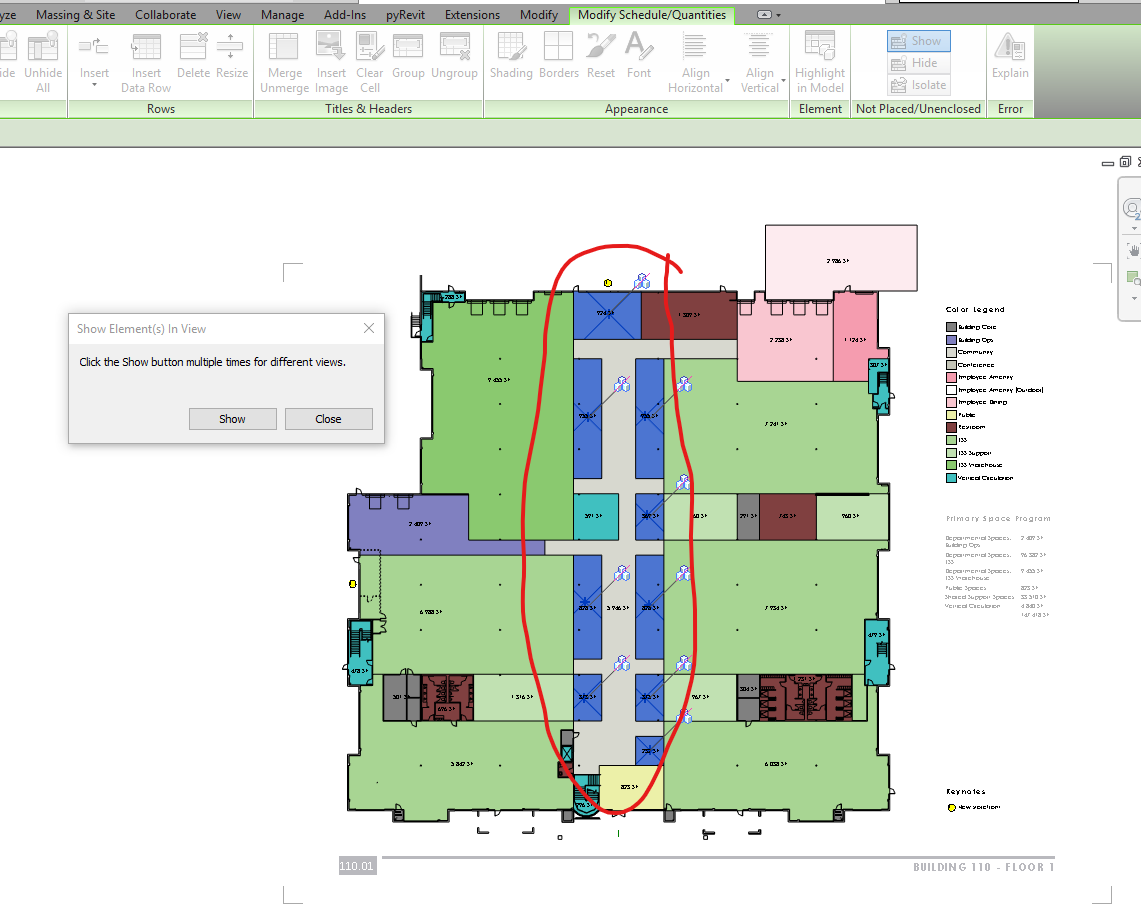Viewport: 1141px width, 913px height.
Task: Open the Align Vertical dropdown arrow
Action: tap(783, 80)
